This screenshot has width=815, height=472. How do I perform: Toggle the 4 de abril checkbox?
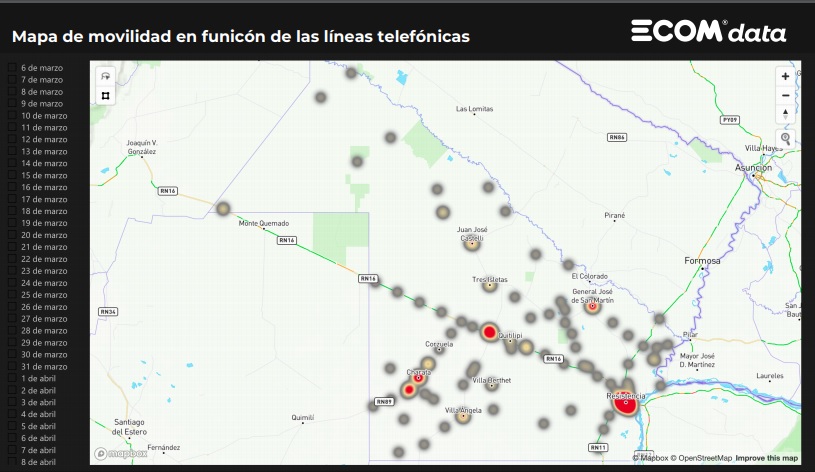point(12,414)
